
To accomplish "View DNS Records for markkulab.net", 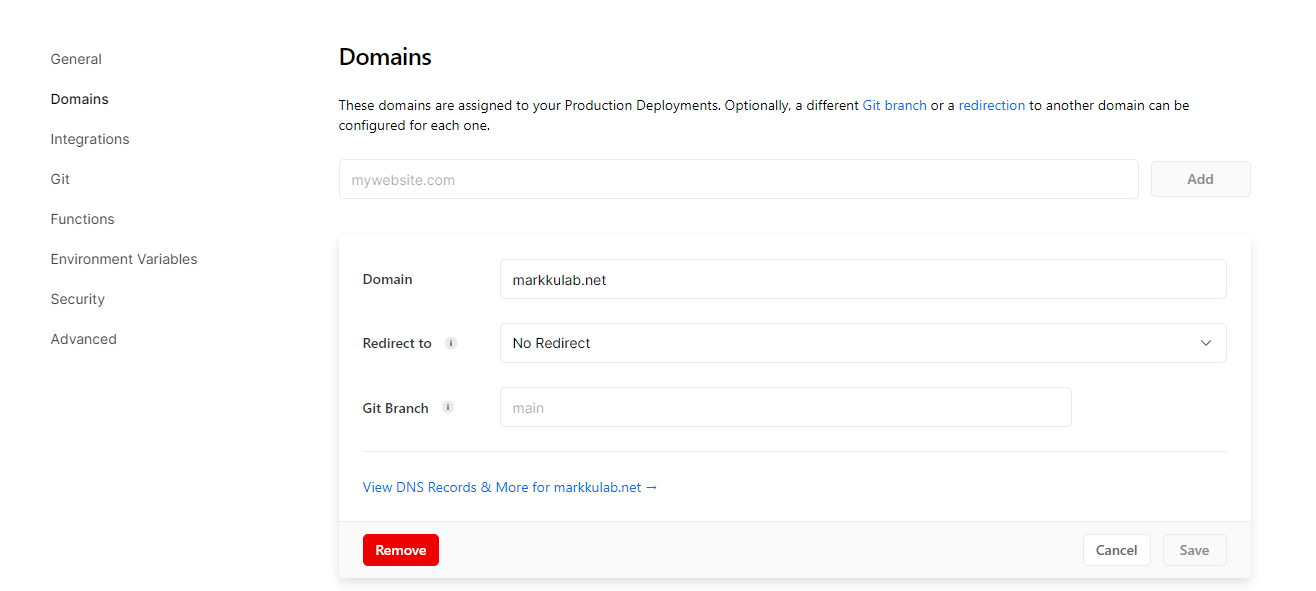I will pos(509,487).
